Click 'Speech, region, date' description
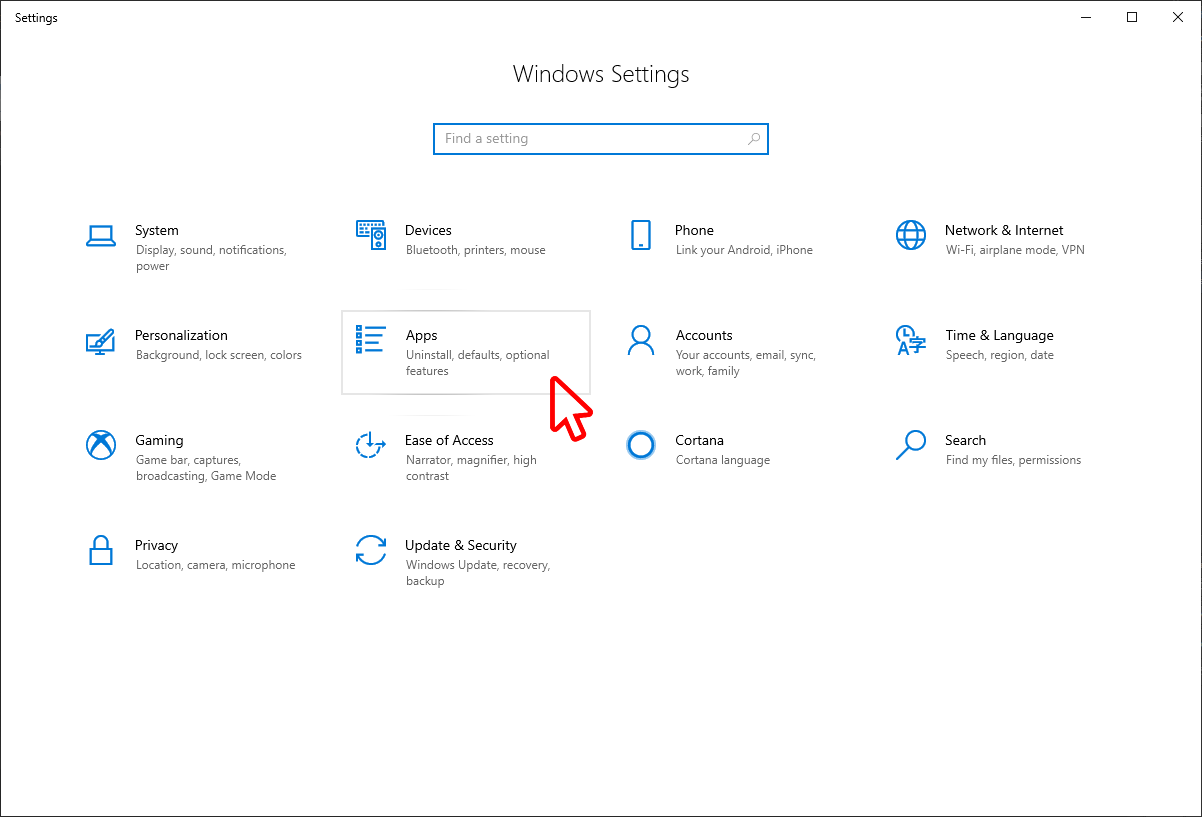This screenshot has height=817, width=1202. (1000, 355)
